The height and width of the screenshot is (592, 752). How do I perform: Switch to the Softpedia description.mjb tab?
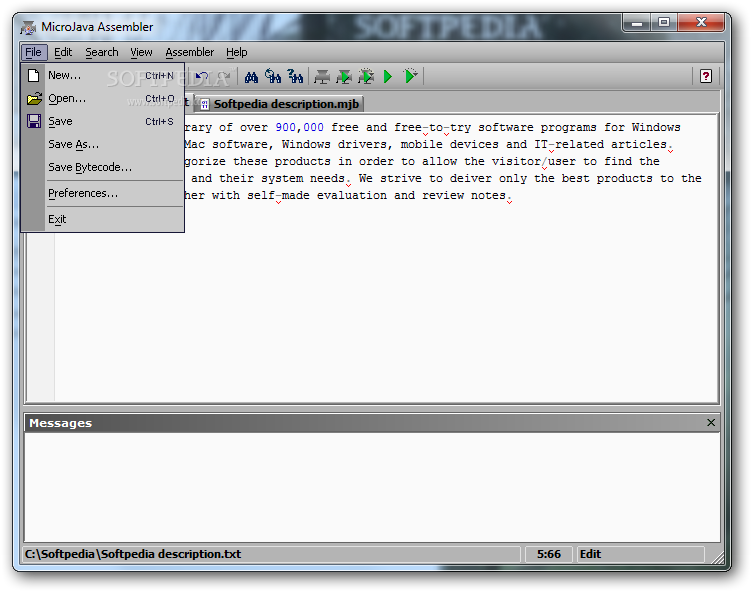tap(280, 104)
